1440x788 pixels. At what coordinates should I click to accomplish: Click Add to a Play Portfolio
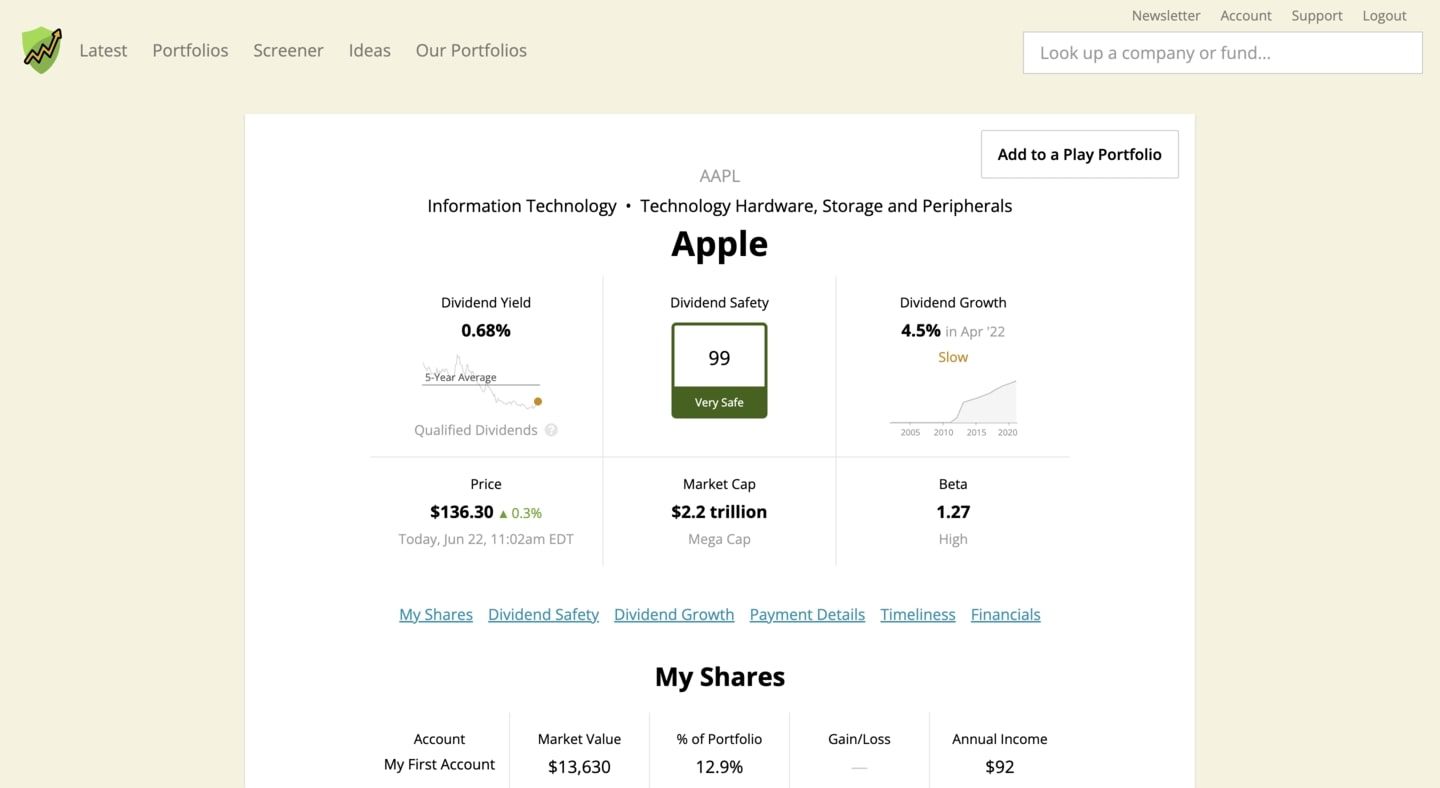(1079, 154)
